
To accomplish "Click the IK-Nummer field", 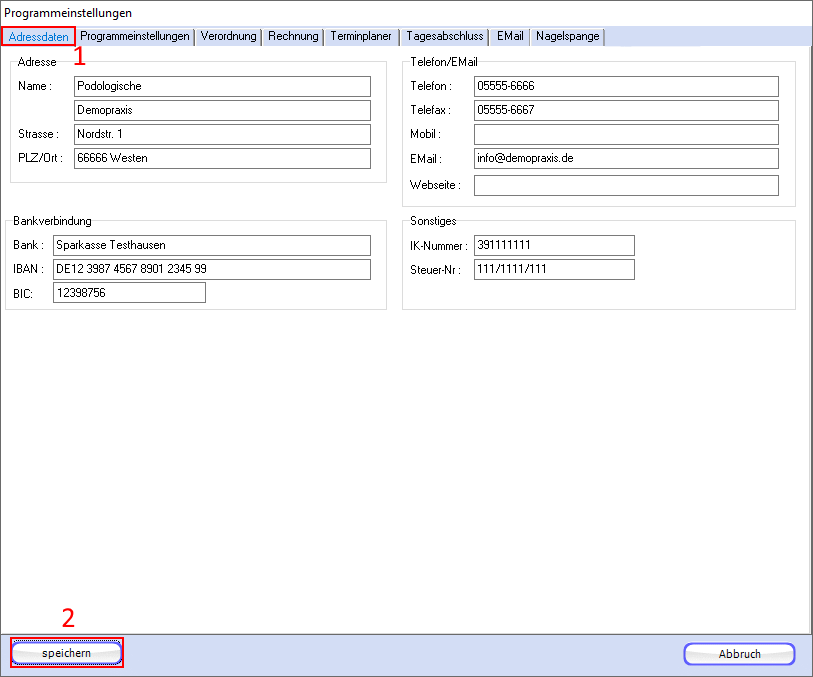I will (554, 245).
